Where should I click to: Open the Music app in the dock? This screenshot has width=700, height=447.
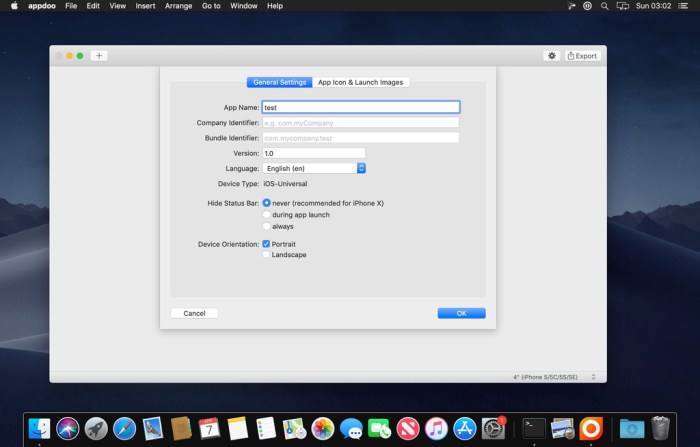tap(436, 428)
